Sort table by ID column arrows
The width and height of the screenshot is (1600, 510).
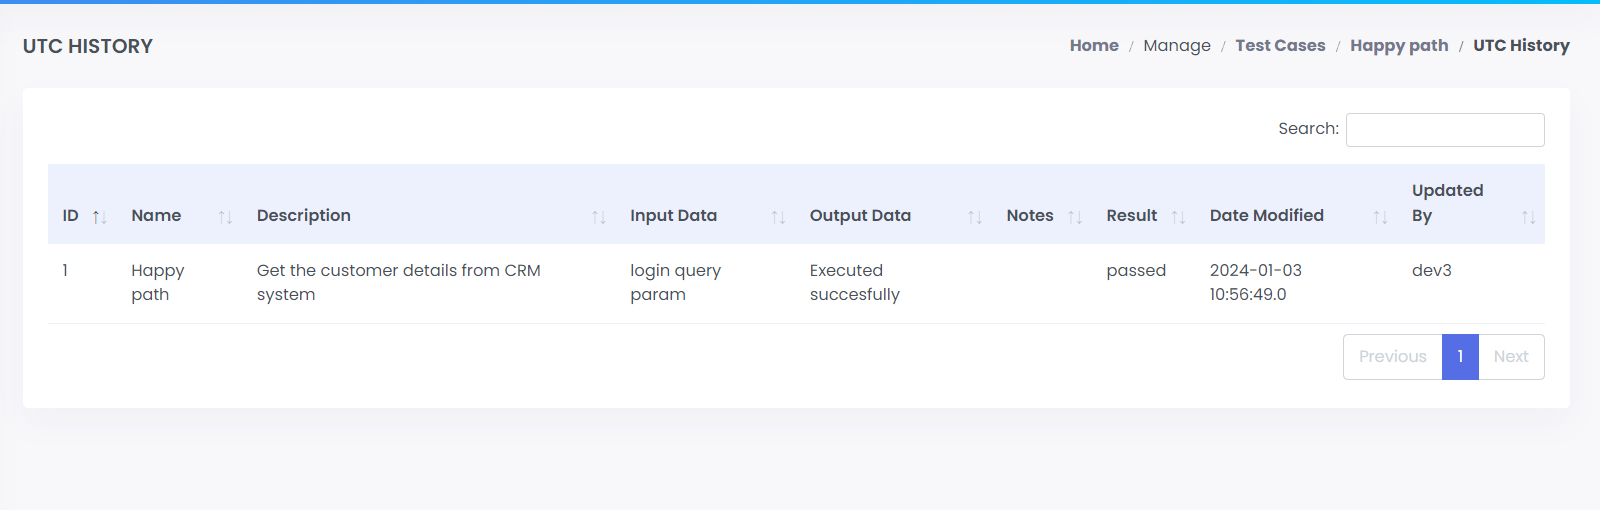(x=99, y=217)
